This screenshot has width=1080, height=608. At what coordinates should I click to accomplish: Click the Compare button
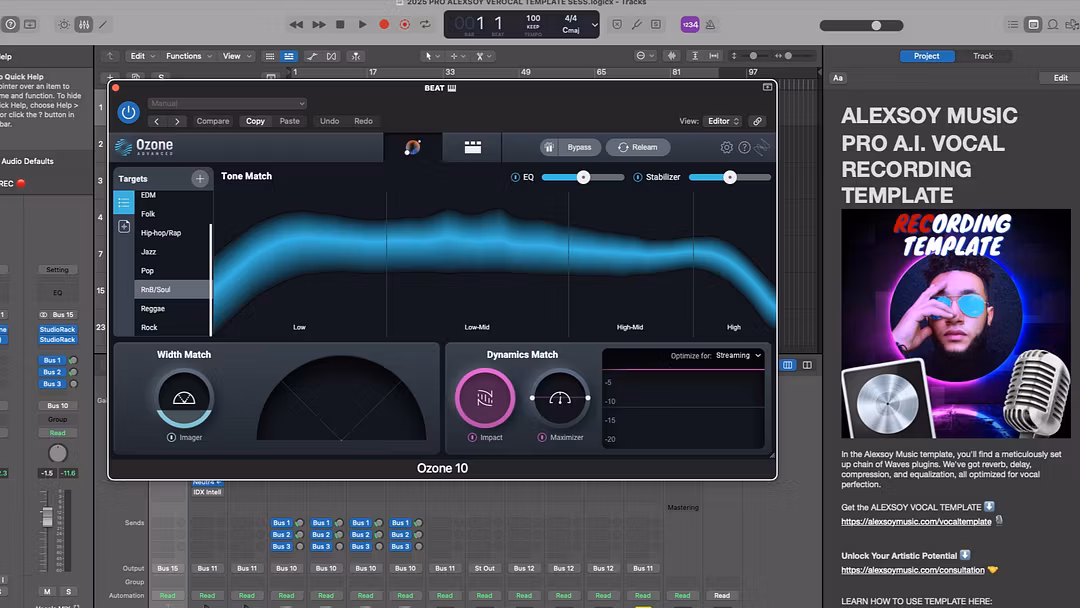click(x=213, y=121)
